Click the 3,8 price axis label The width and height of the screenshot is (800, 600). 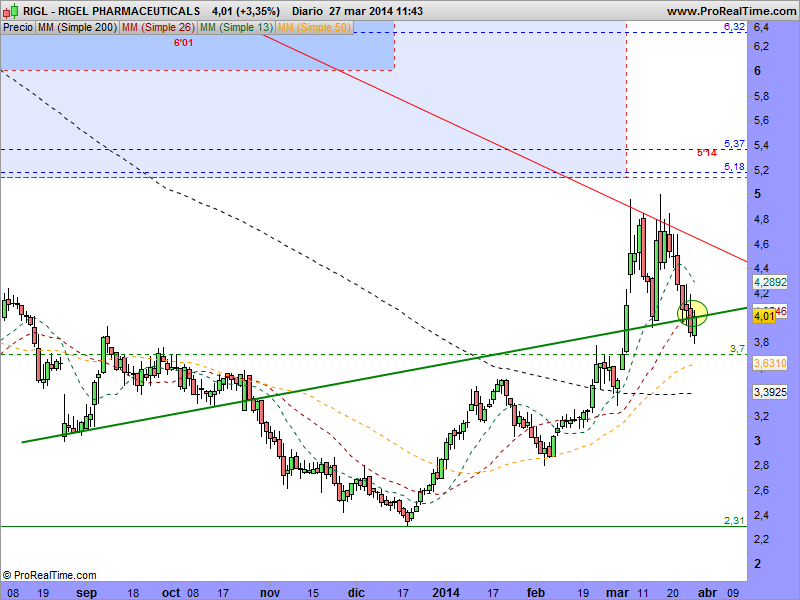click(x=762, y=342)
